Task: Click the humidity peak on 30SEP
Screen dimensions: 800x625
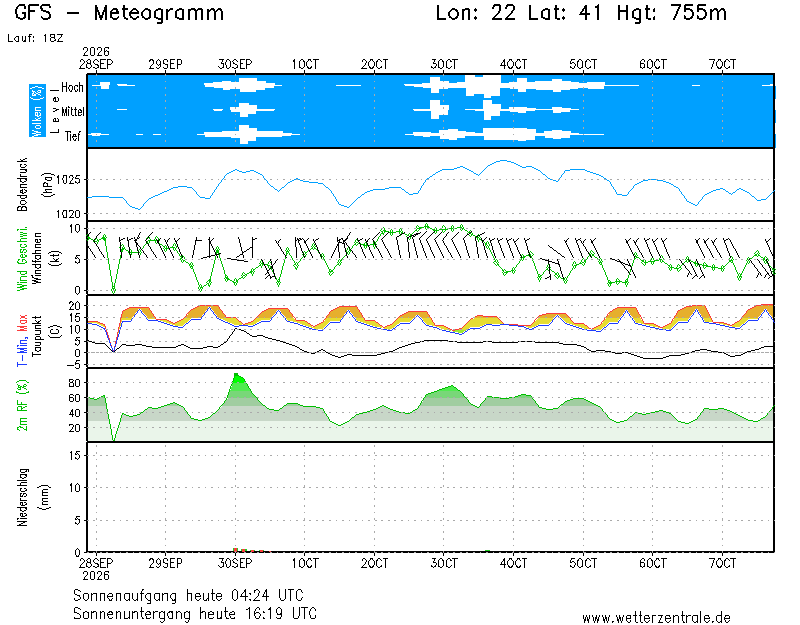Action: 236,374
